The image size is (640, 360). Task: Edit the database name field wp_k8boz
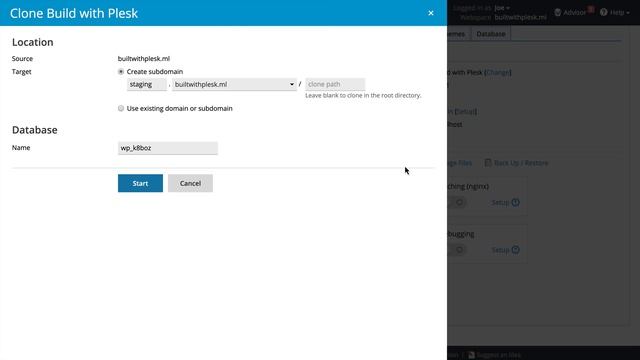pyautogui.click(x=168, y=148)
